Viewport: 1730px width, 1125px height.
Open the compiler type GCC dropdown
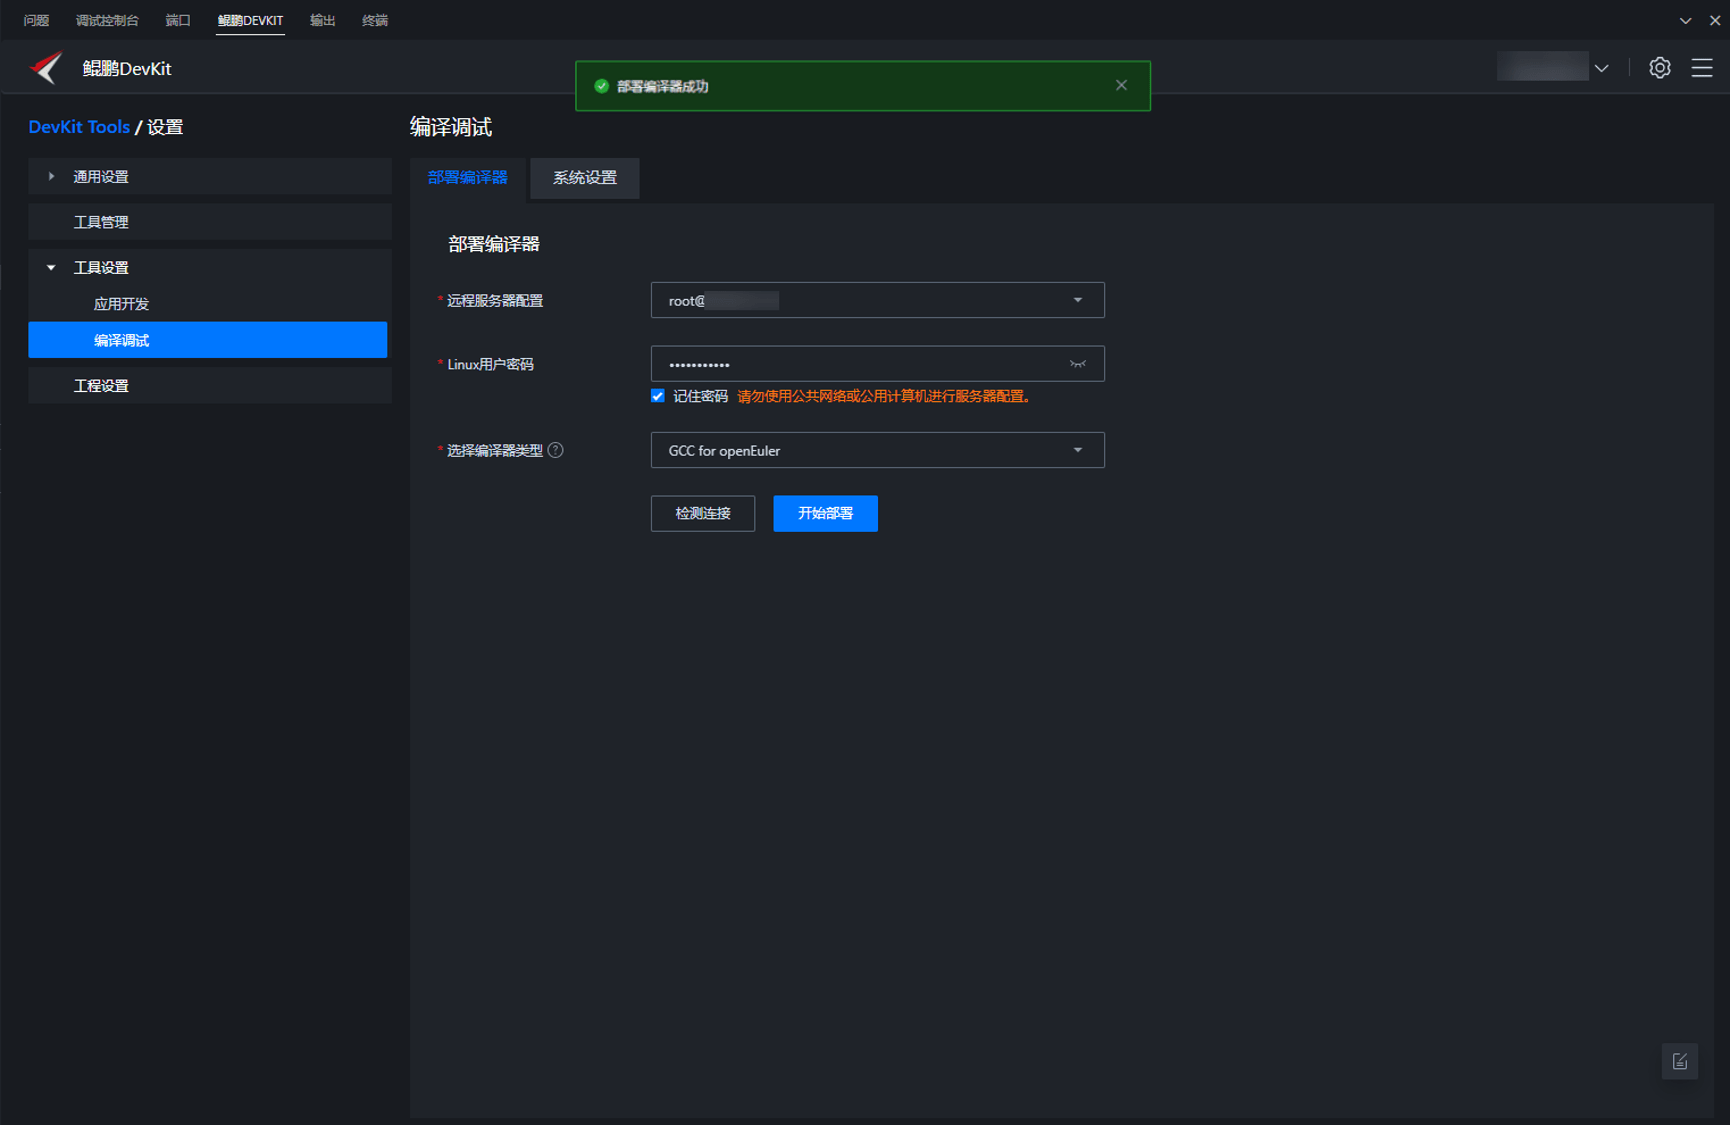[x=877, y=450]
